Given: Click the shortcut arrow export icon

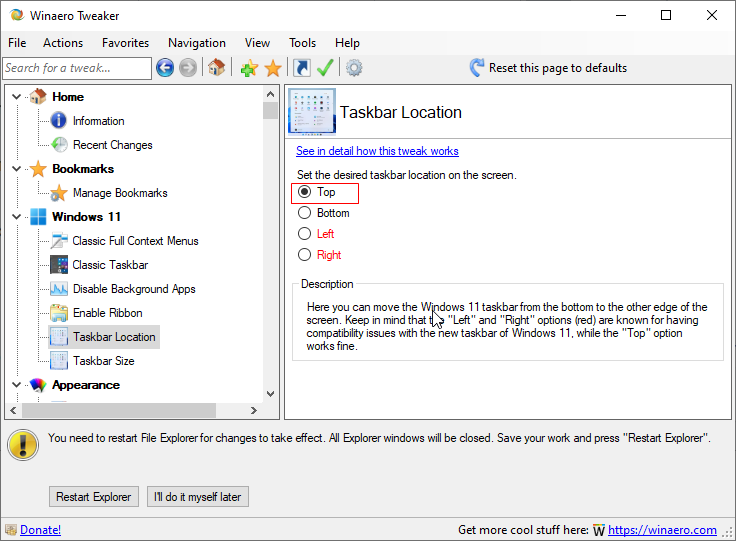Looking at the screenshot, I should [302, 68].
